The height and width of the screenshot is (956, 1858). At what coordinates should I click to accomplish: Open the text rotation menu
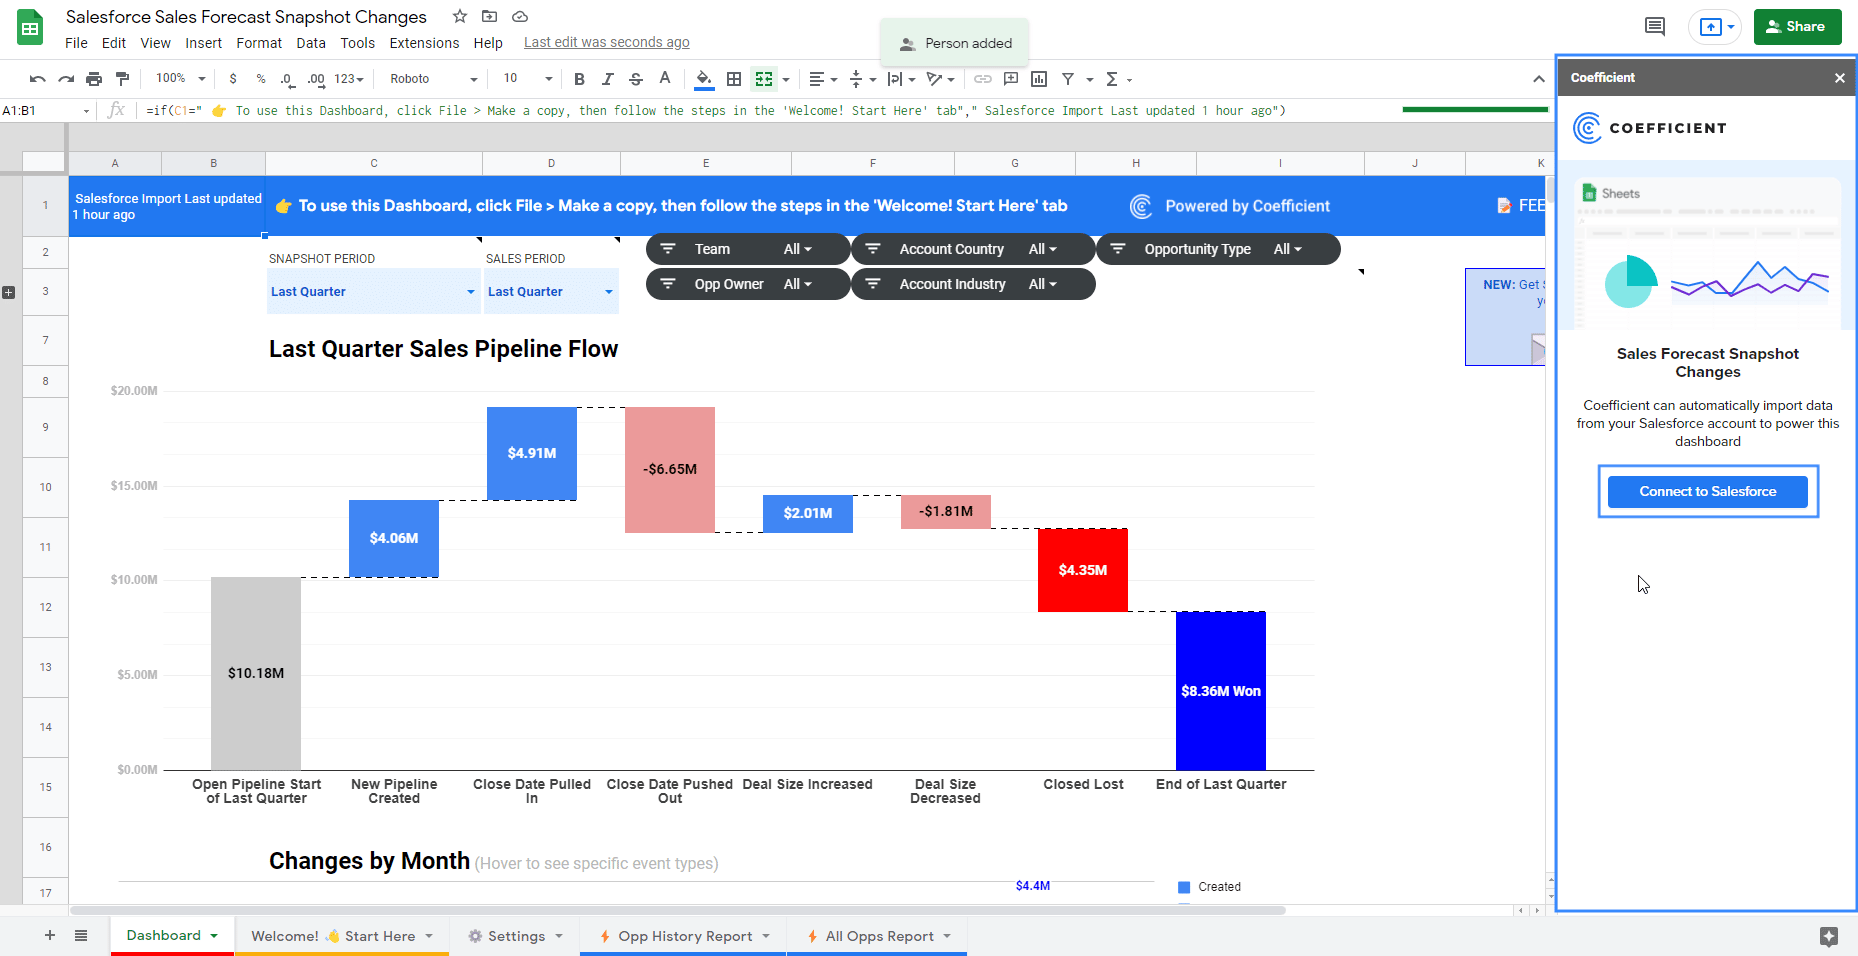940,79
